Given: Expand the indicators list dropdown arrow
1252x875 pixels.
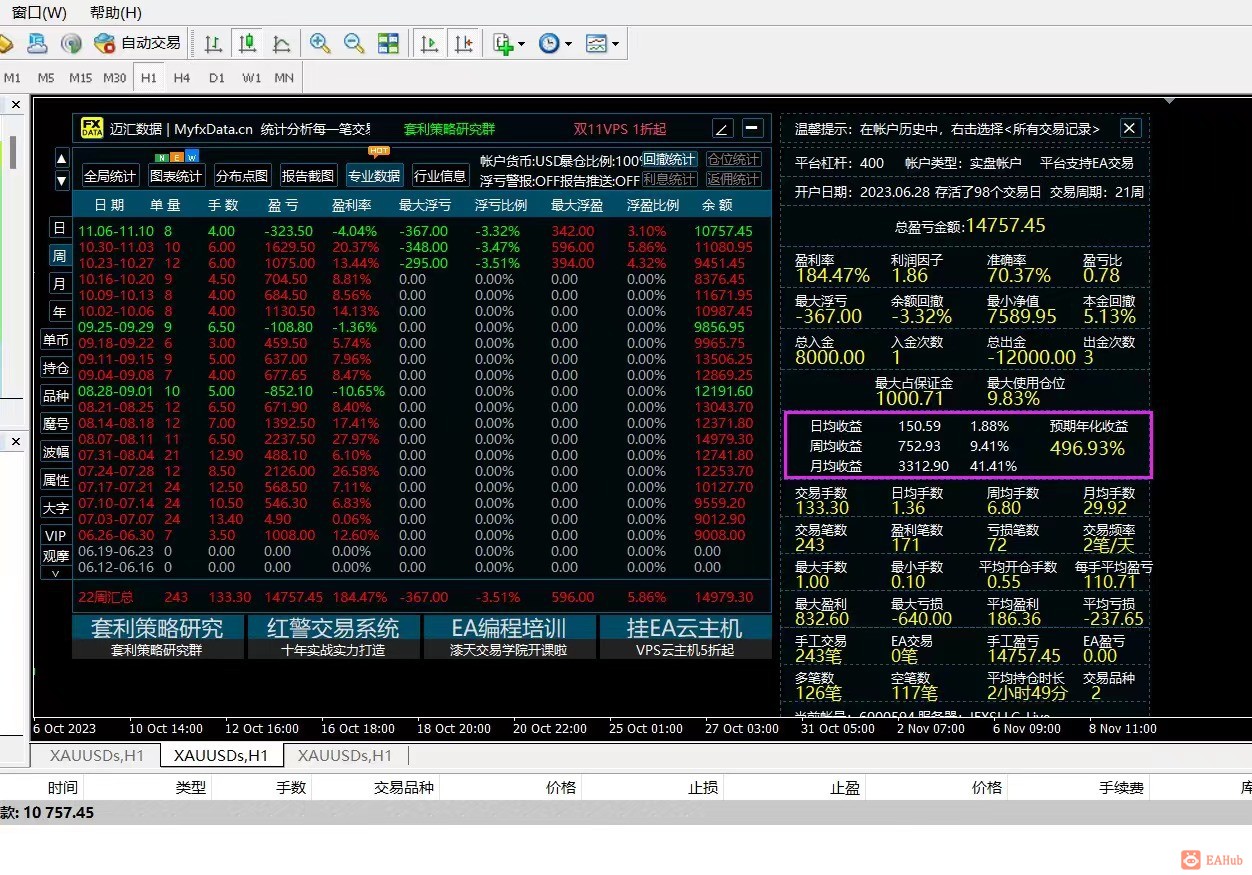Looking at the screenshot, I should [522, 44].
